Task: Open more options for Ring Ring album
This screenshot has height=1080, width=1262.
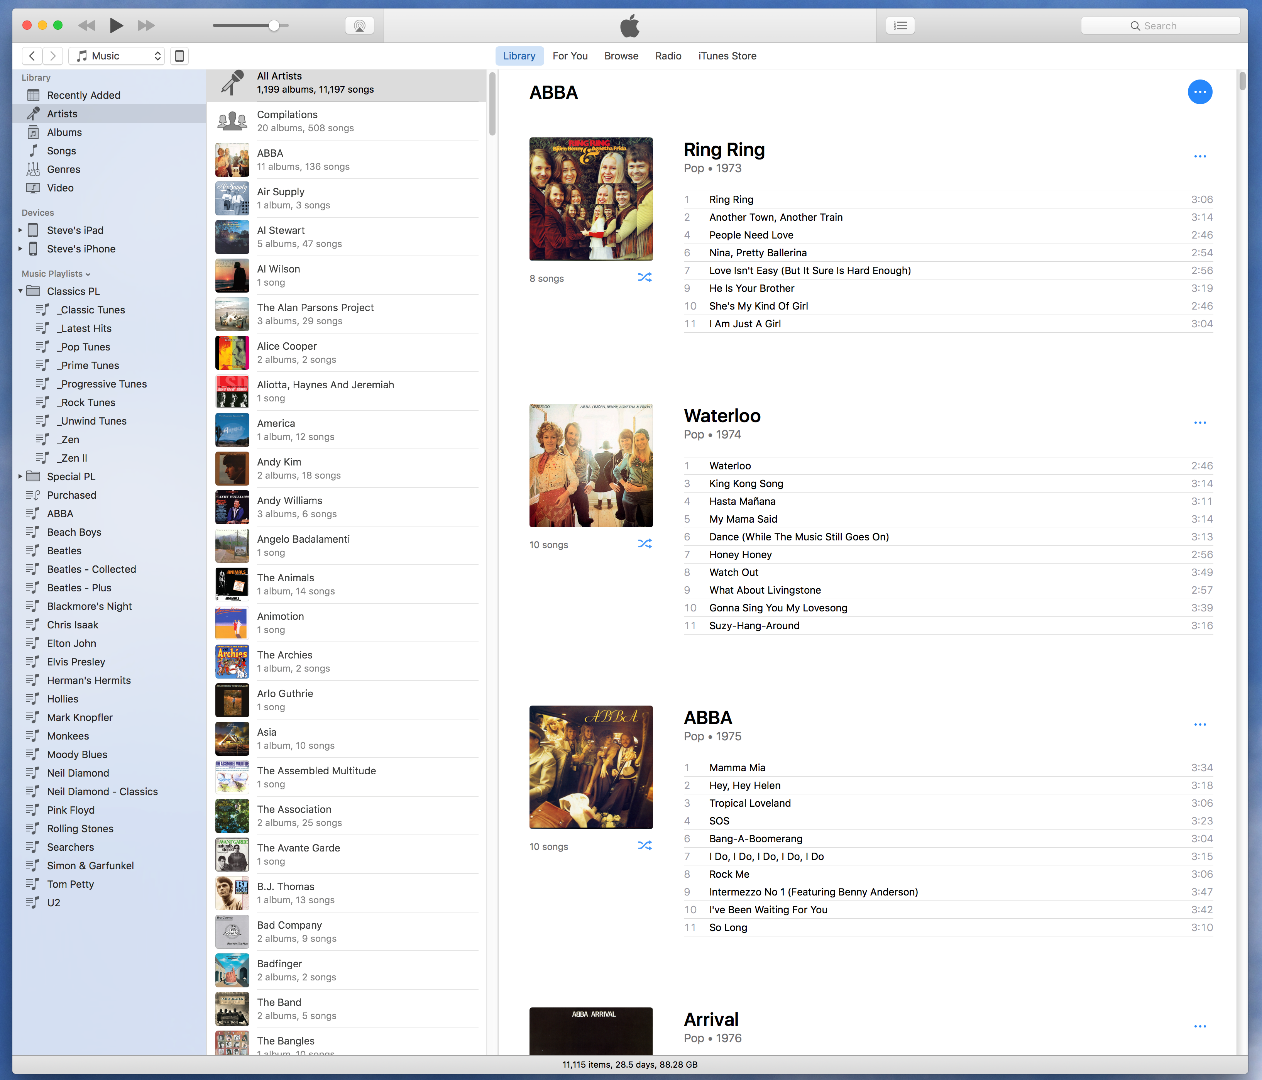Action: [x=1200, y=156]
